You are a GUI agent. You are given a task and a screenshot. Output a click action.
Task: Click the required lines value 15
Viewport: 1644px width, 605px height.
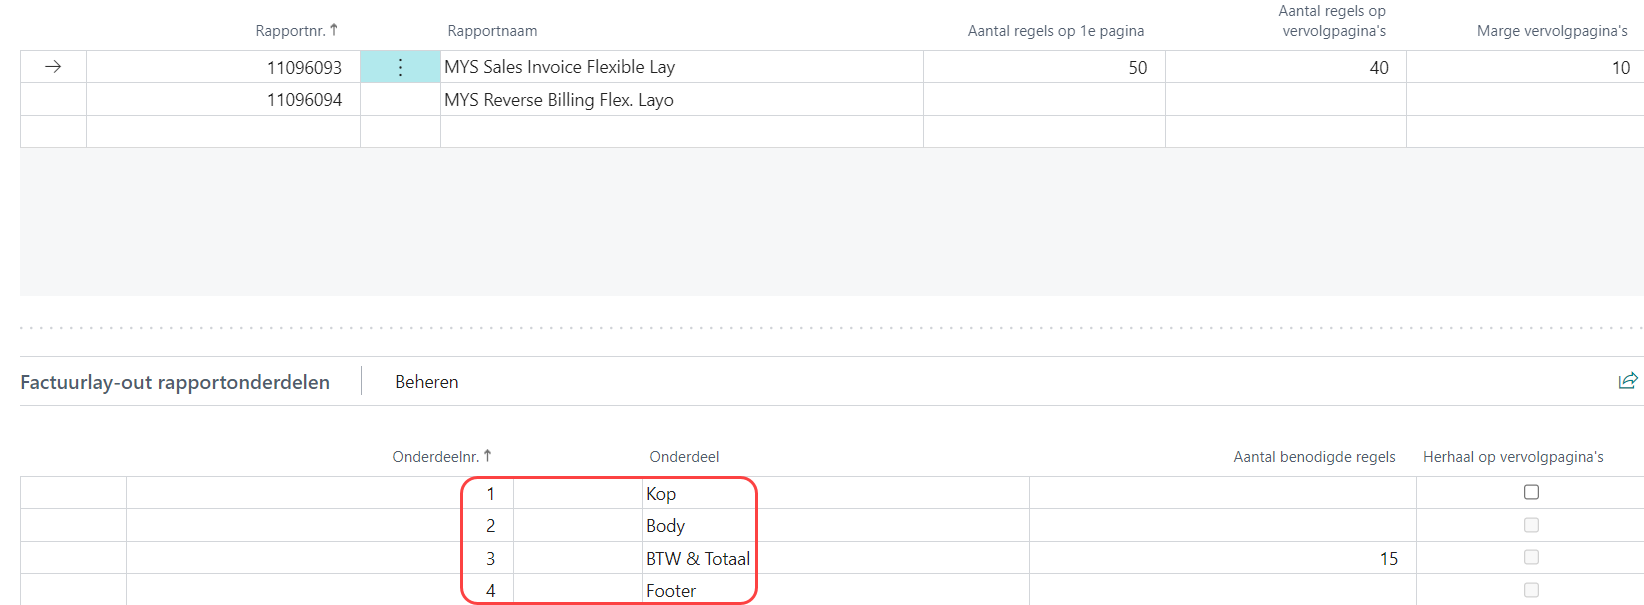pos(1388,559)
